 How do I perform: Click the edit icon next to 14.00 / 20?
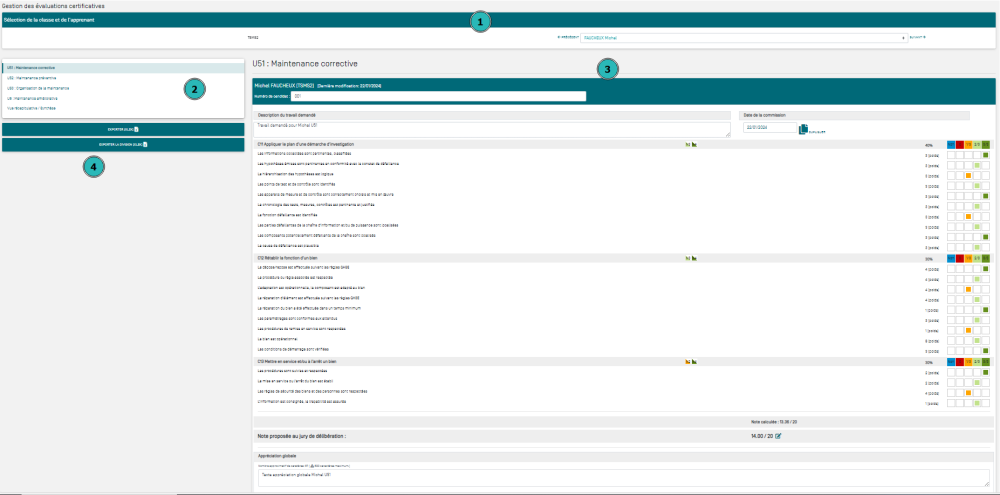tap(778, 436)
